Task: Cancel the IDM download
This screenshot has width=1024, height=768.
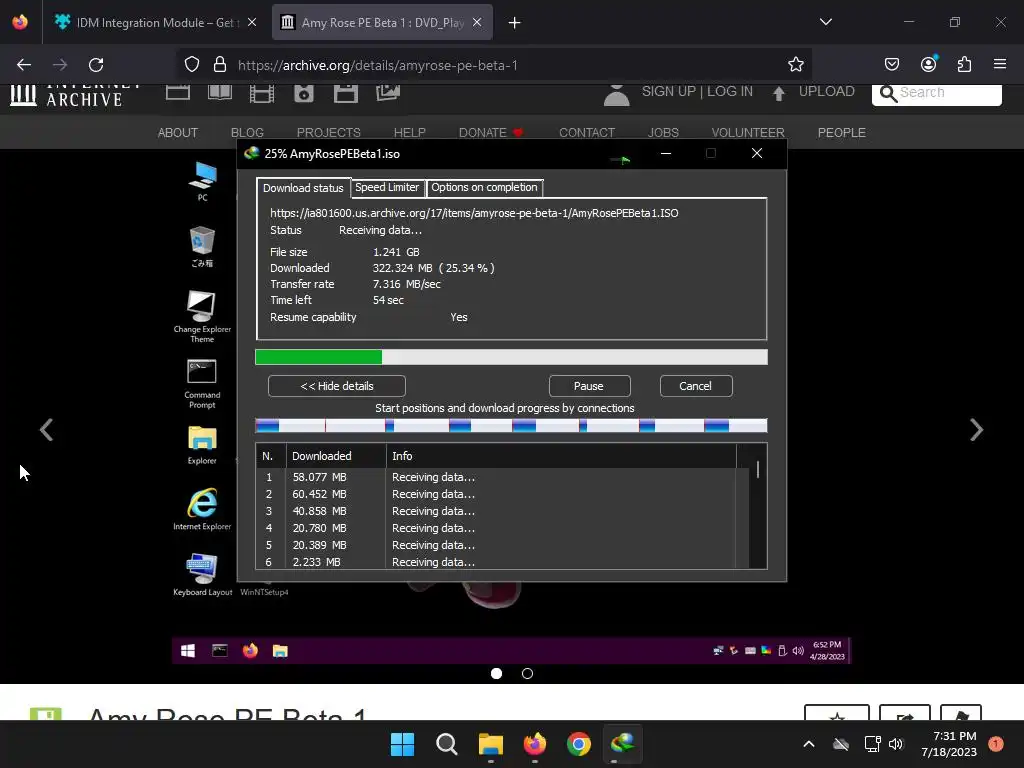Action: coord(696,386)
